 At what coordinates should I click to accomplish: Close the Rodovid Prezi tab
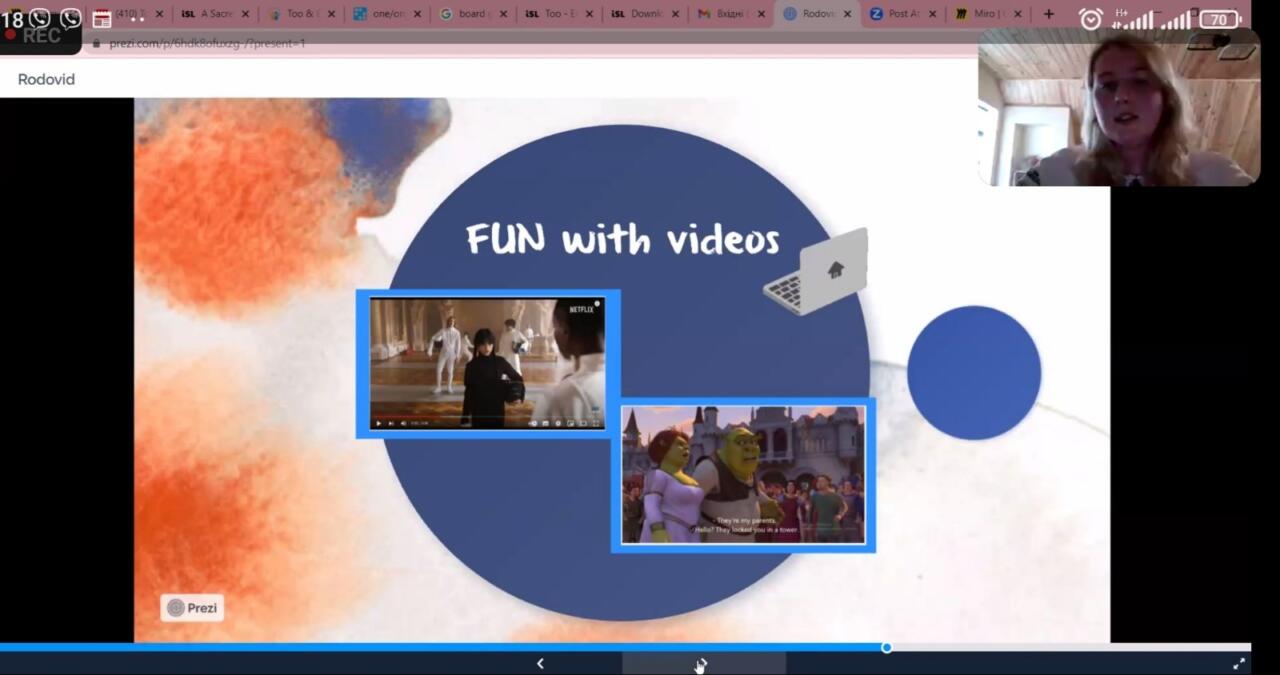point(847,14)
